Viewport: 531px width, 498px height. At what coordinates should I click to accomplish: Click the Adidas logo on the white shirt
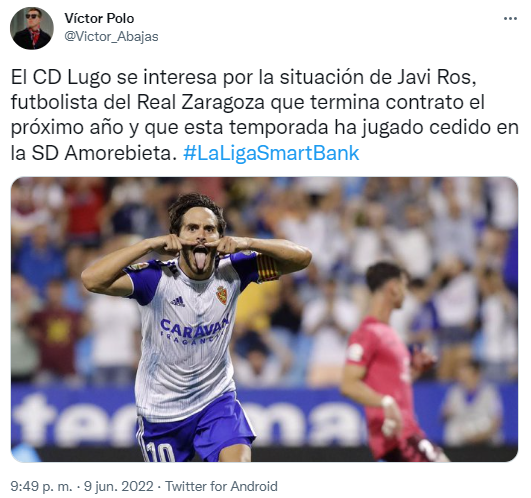[178, 301]
